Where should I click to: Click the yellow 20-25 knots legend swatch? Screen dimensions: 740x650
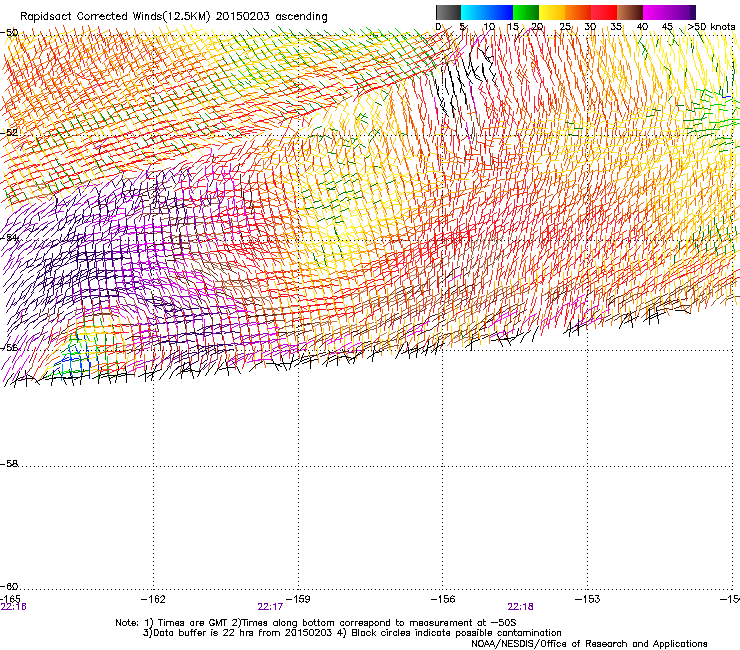coord(552,12)
